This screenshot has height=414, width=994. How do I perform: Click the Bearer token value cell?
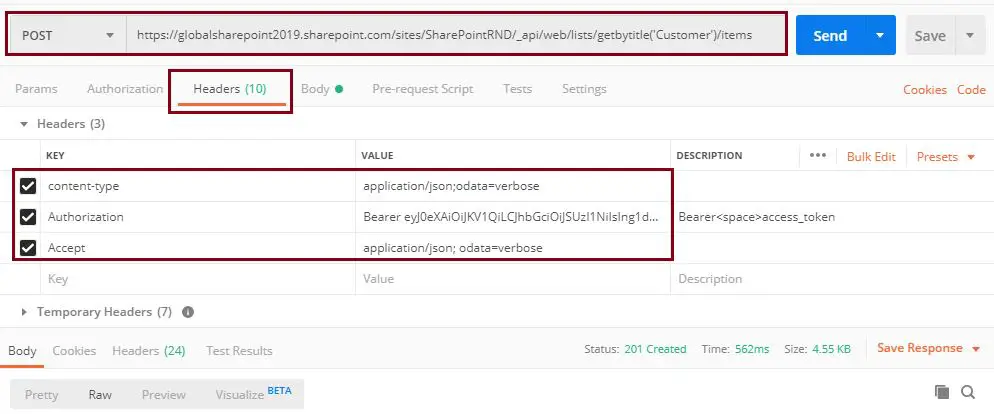pos(512,217)
